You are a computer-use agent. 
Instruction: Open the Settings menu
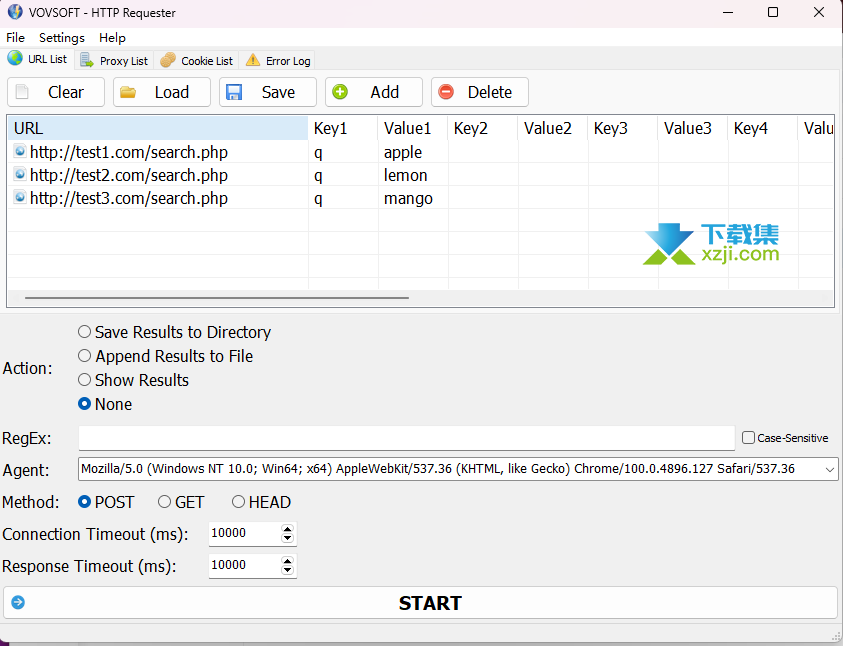62,38
